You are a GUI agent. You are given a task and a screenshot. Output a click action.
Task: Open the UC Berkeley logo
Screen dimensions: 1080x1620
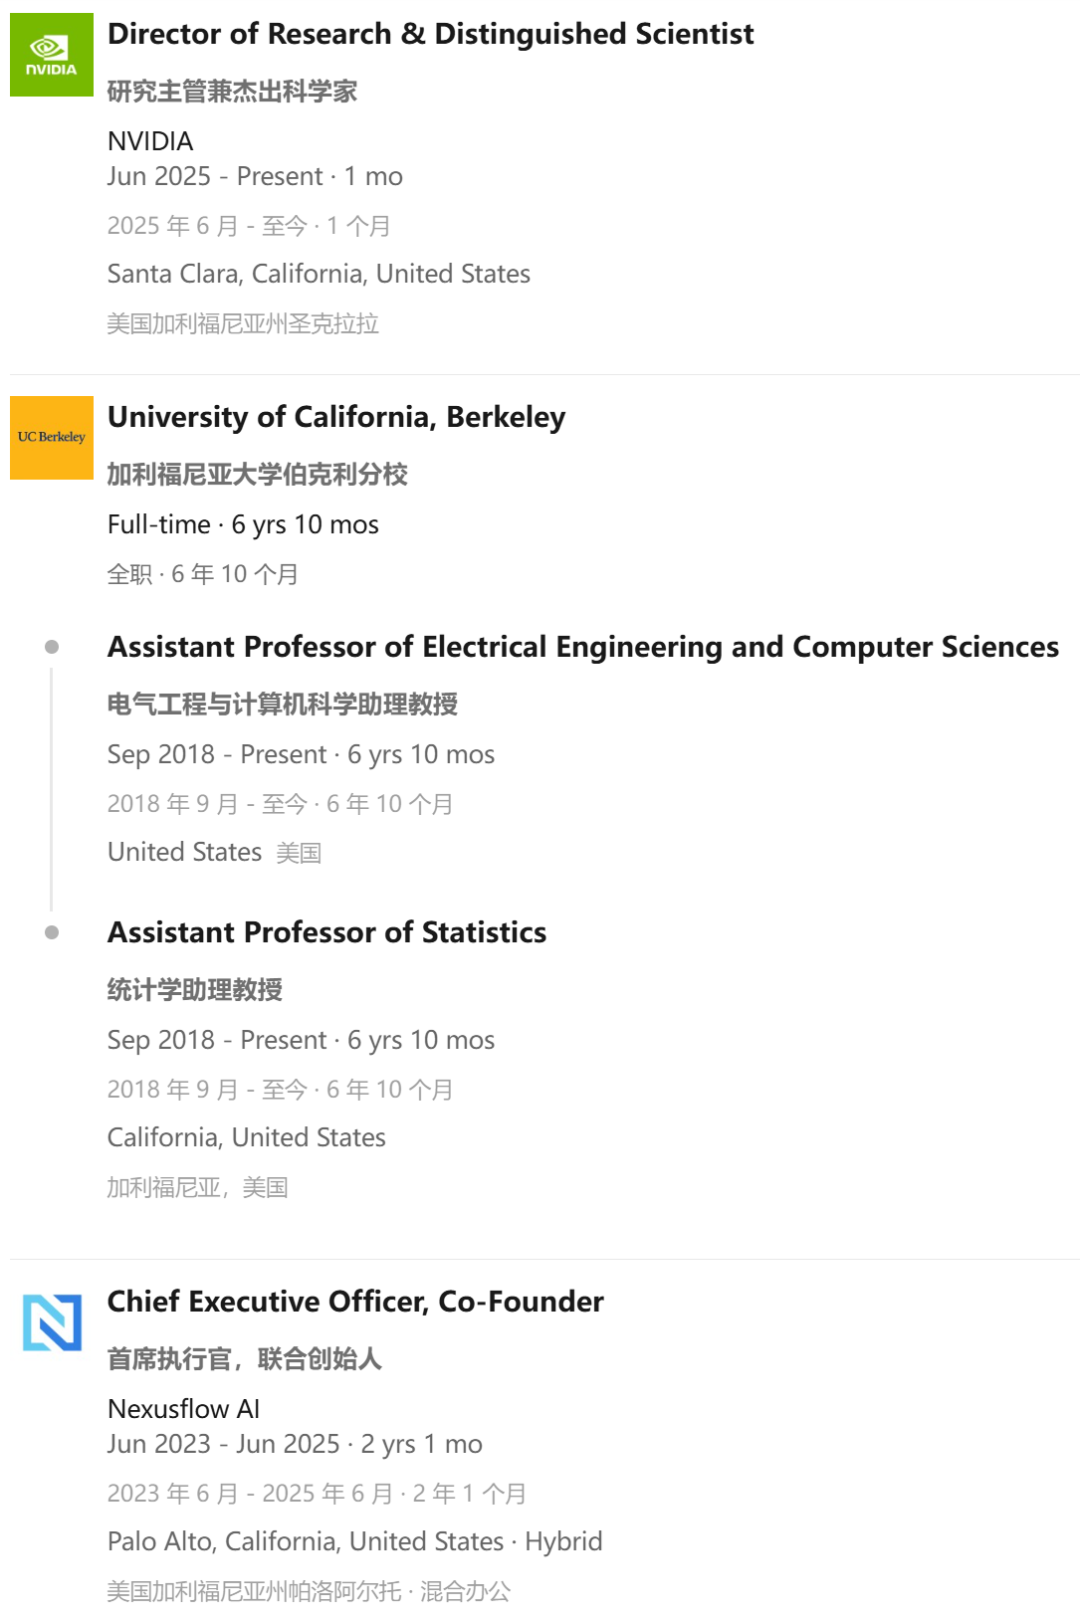click(51, 438)
